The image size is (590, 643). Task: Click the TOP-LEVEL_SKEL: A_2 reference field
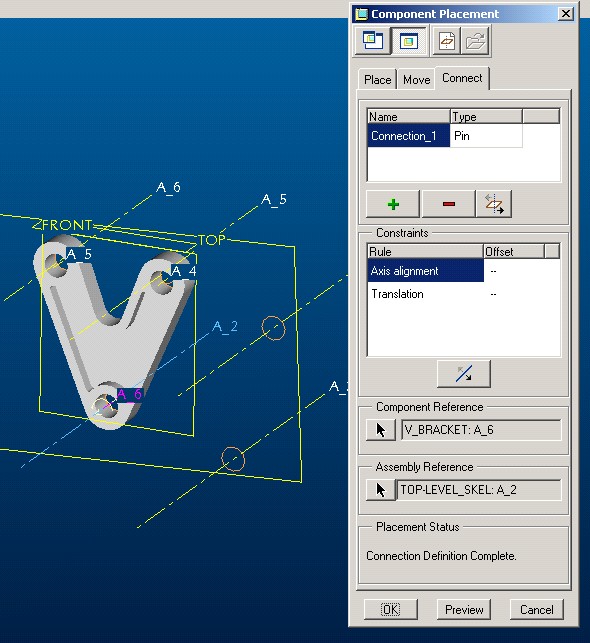click(x=479, y=490)
